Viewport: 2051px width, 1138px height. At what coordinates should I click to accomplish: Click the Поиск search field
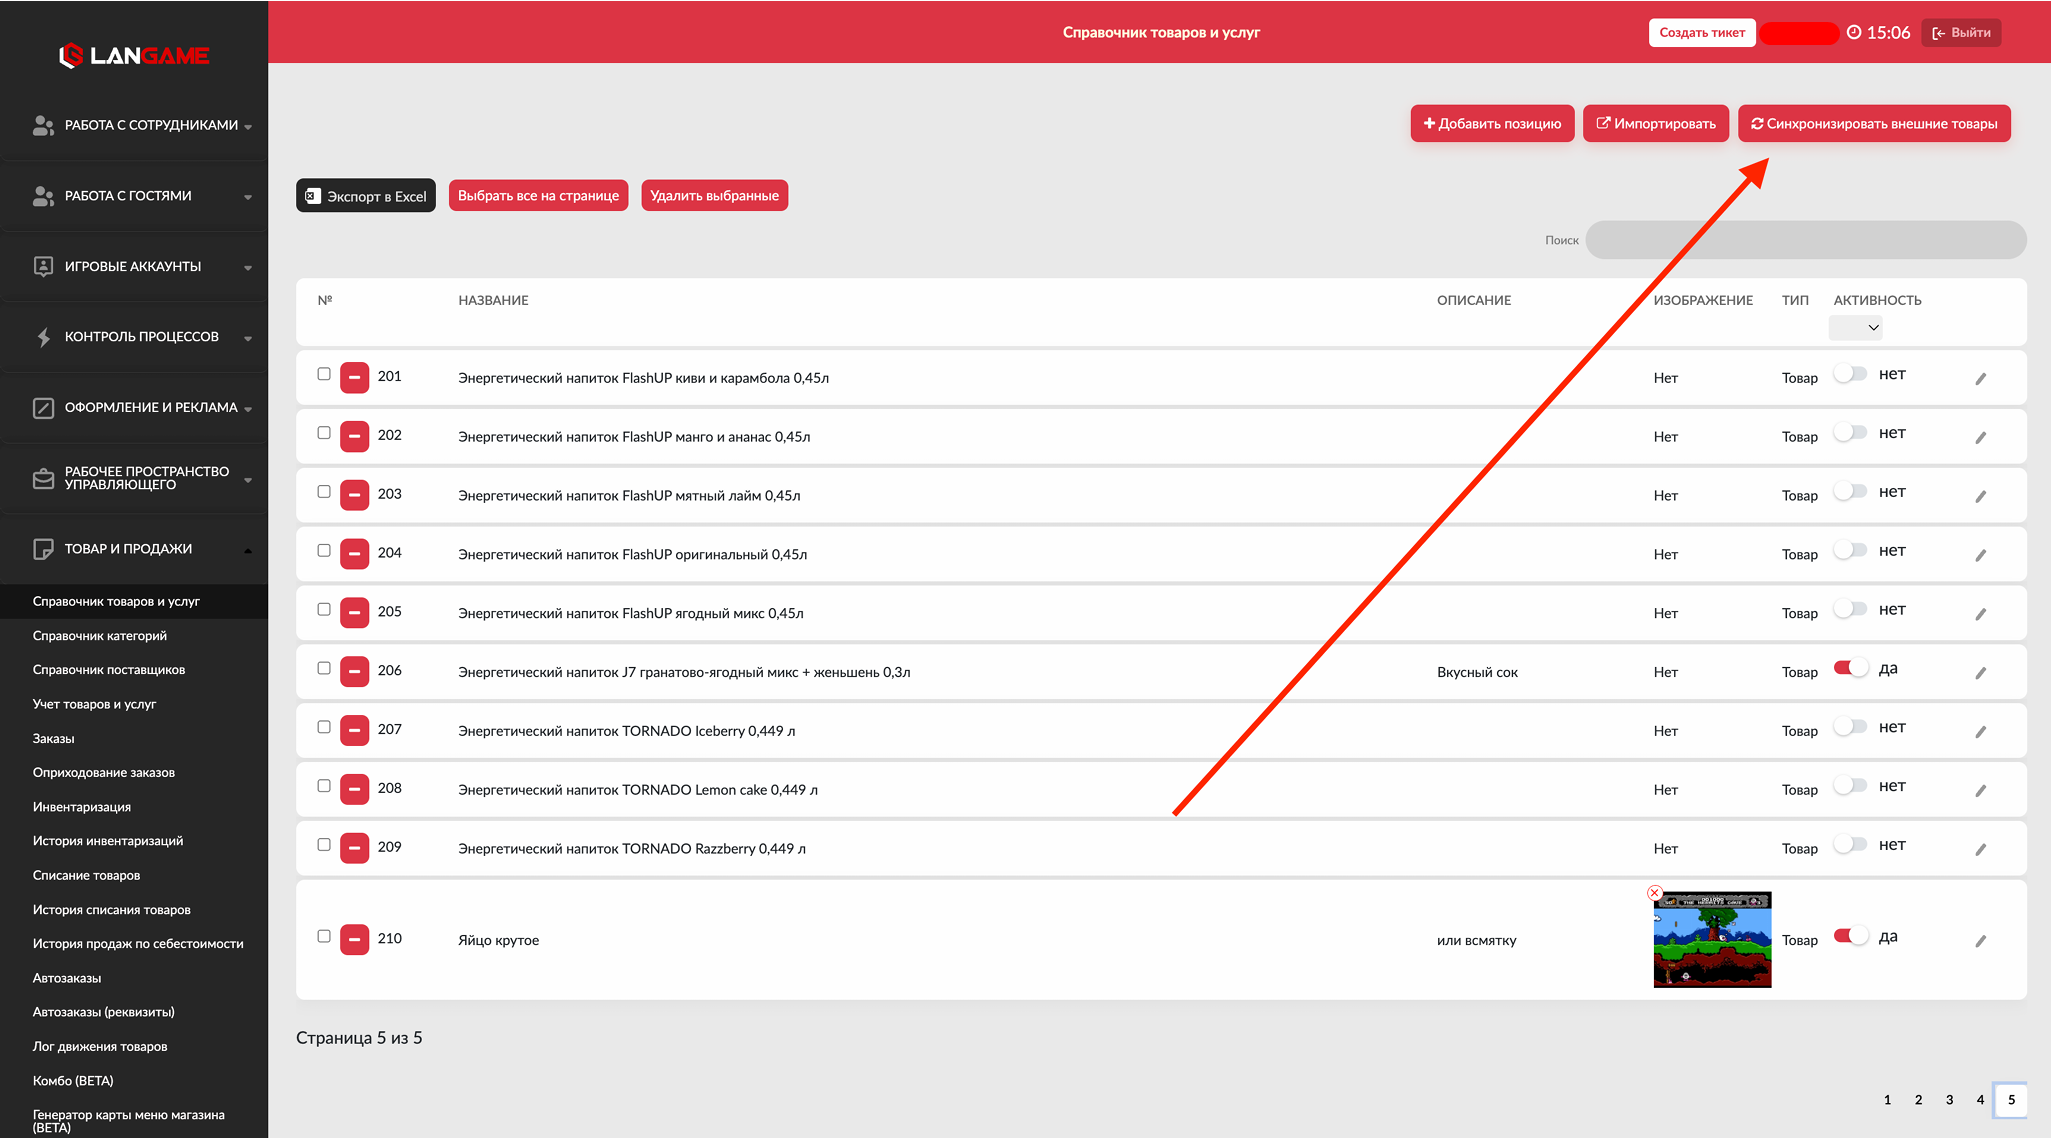[x=1806, y=240]
